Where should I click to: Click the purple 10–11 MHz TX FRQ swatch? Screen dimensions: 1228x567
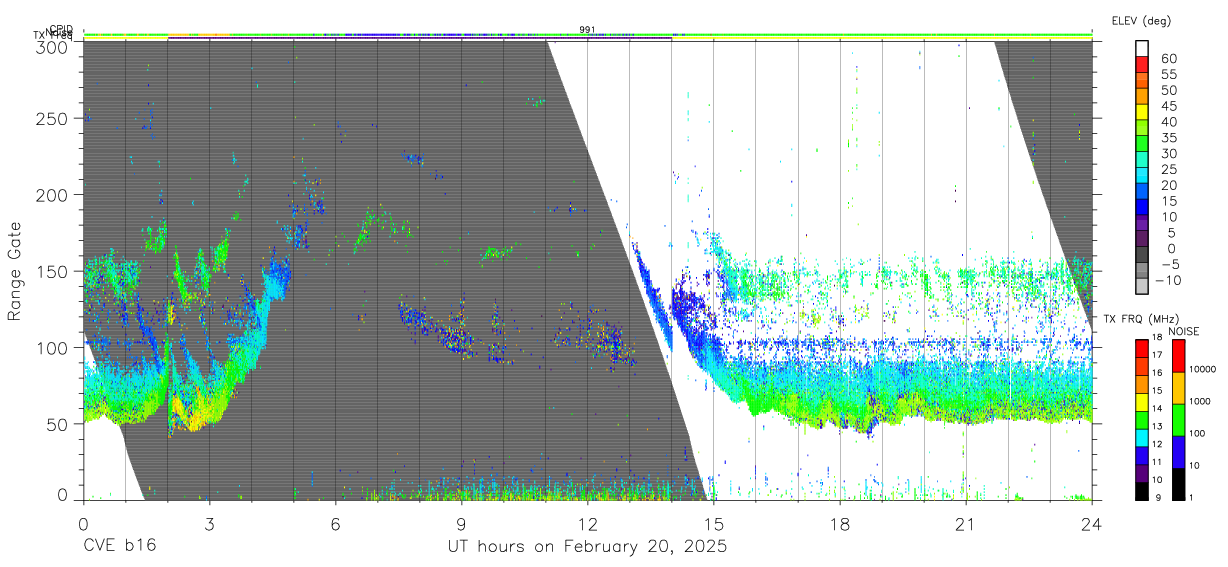[1141, 472]
